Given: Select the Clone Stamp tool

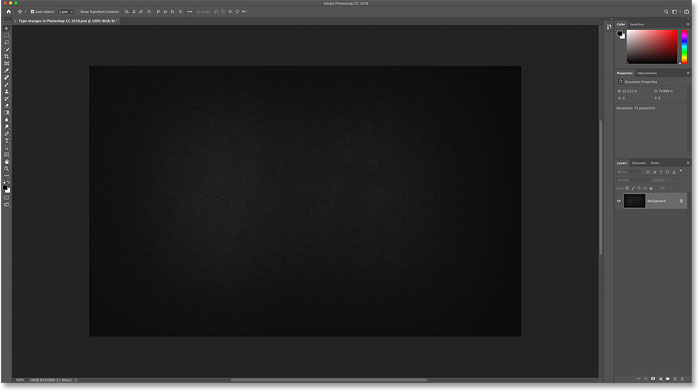Looking at the screenshot, I should 7,92.
